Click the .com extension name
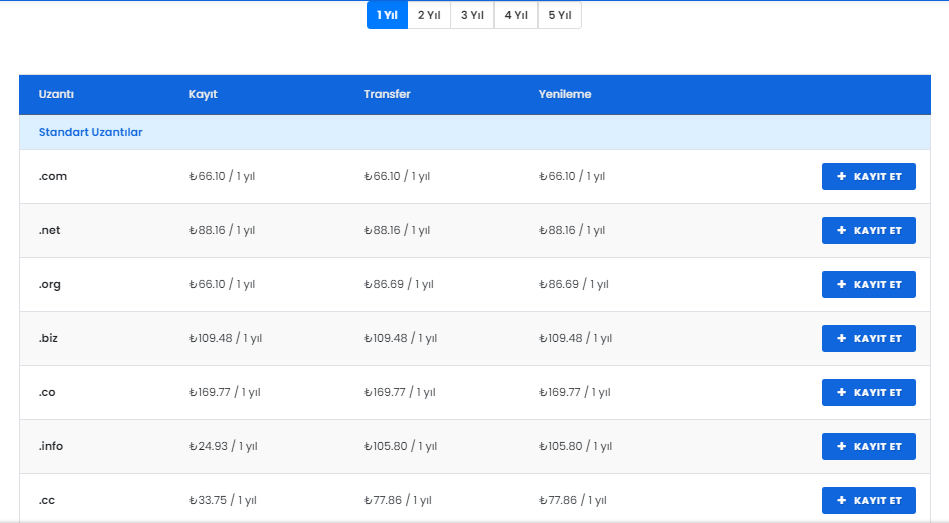This screenshot has height=523, width=949. (53, 176)
